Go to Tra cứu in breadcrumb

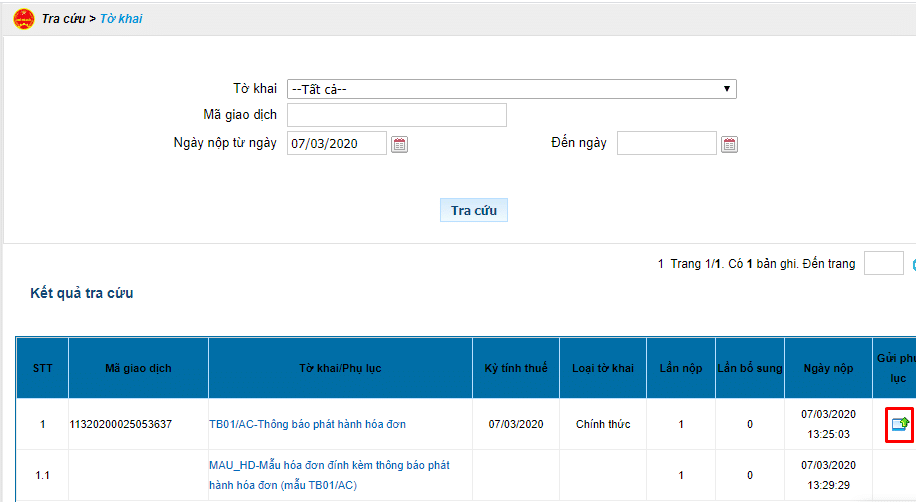tap(63, 19)
